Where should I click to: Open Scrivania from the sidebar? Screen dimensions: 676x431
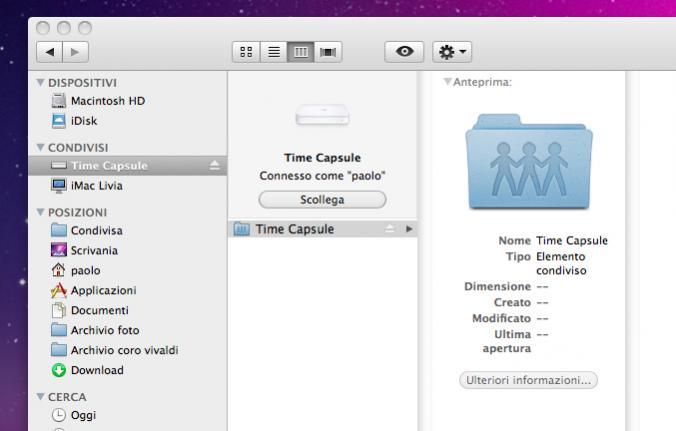tap(128, 250)
